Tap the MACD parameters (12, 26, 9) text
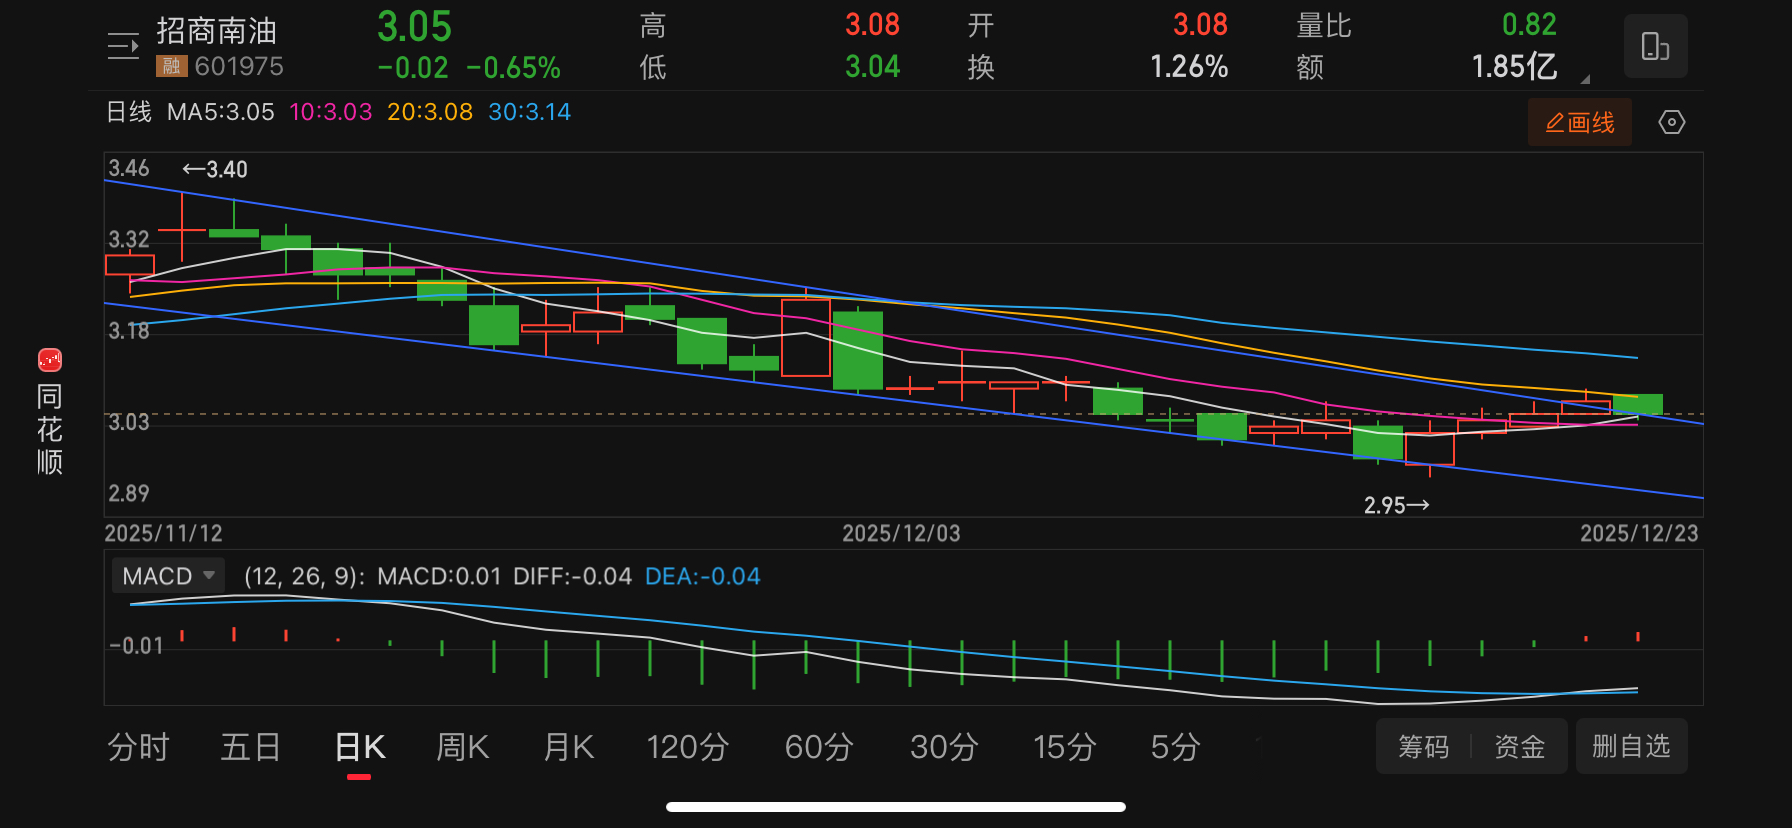1792x828 pixels. click(304, 576)
